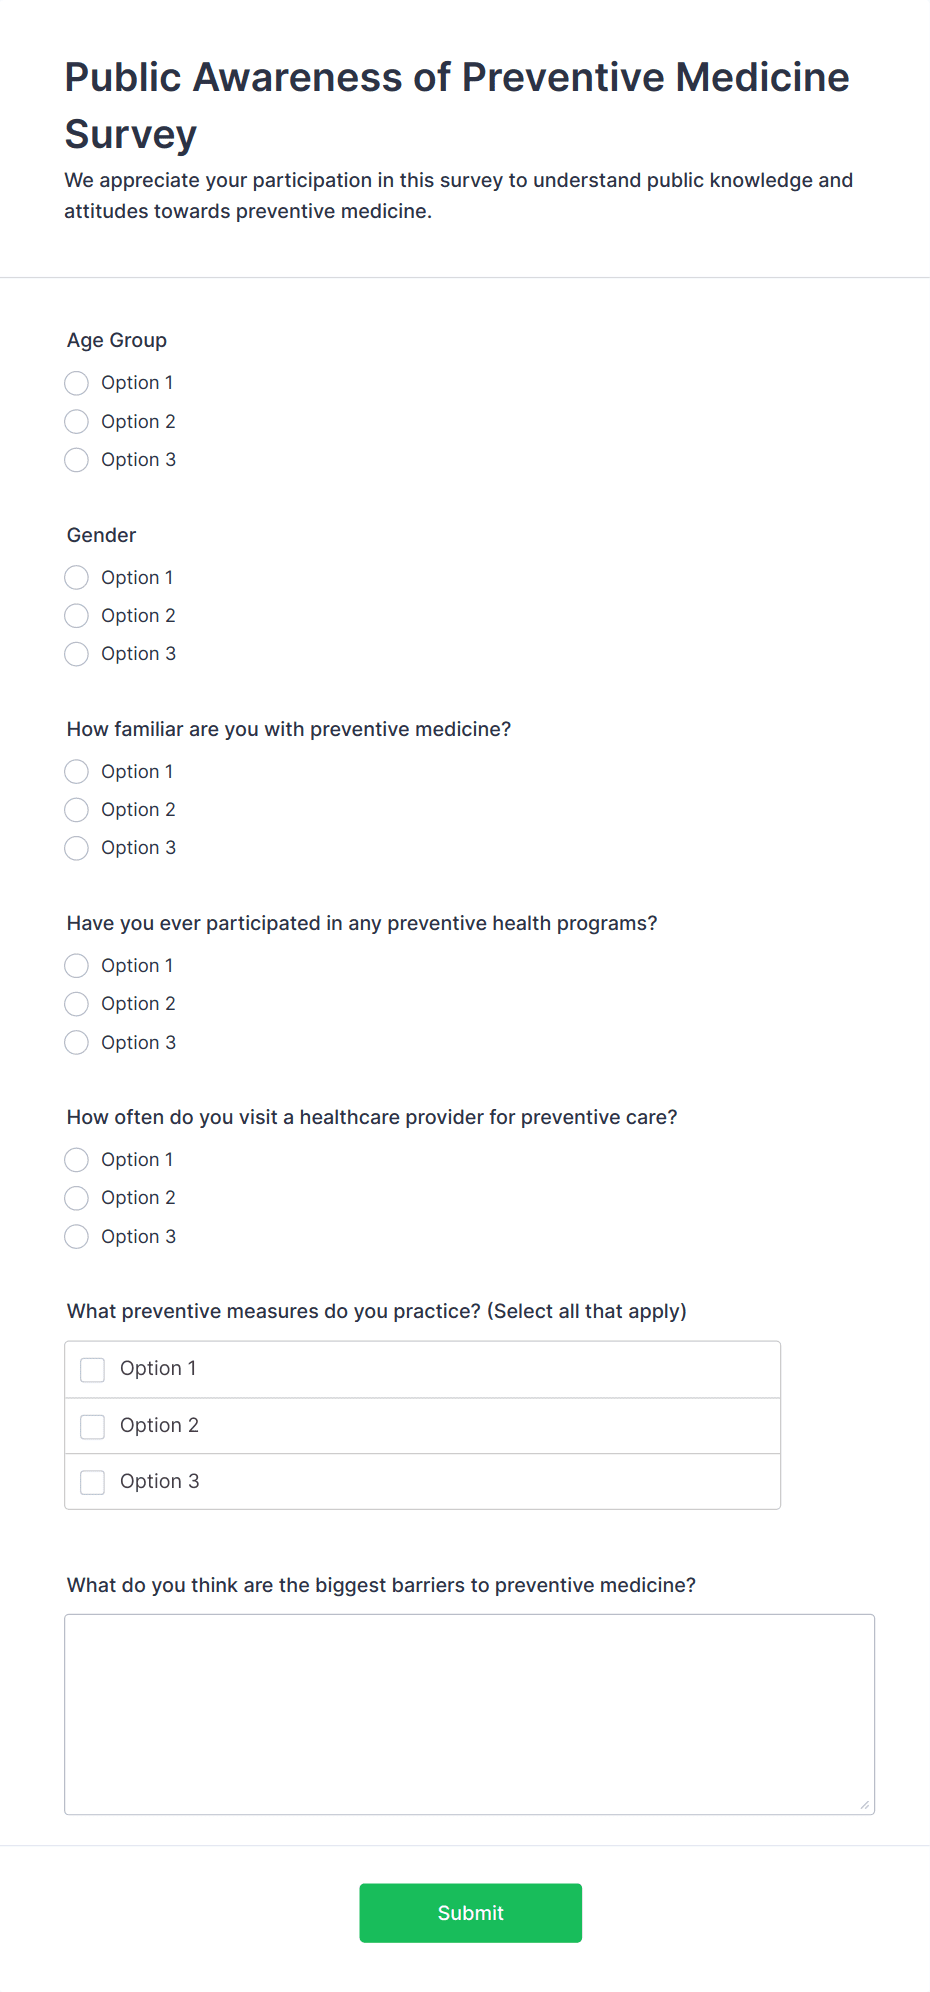
Task: Choose Option 2 for Age Group
Action: point(77,422)
